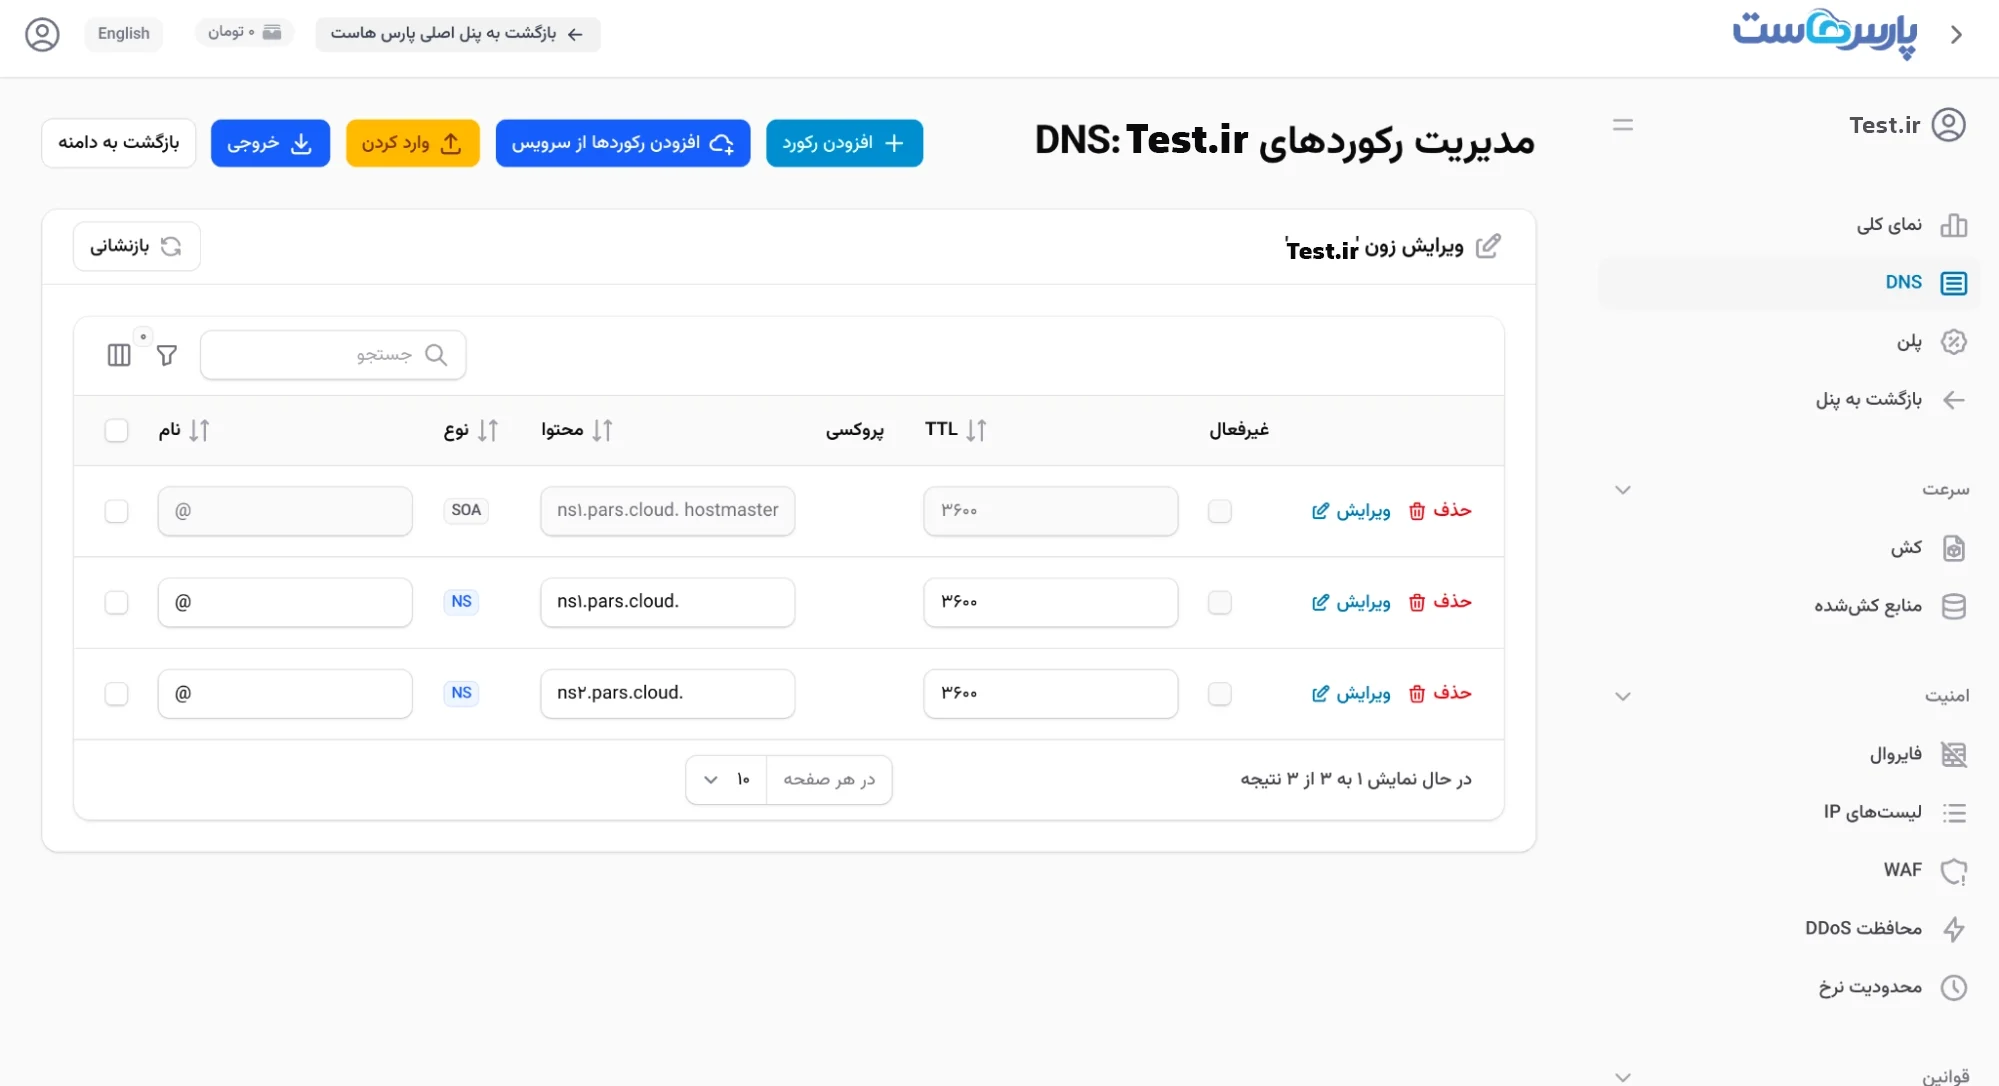
Task: Click the edit pencil icon beside the zone title
Action: point(1488,246)
